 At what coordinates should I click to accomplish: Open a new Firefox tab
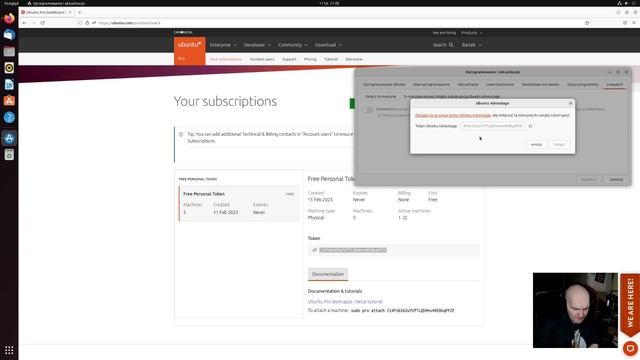(x=80, y=12)
